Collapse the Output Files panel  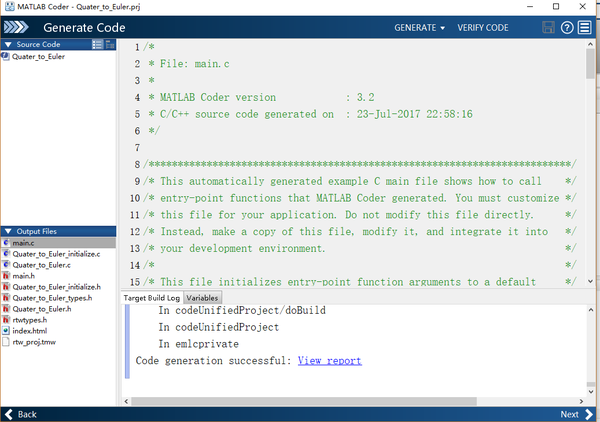pos(7,232)
